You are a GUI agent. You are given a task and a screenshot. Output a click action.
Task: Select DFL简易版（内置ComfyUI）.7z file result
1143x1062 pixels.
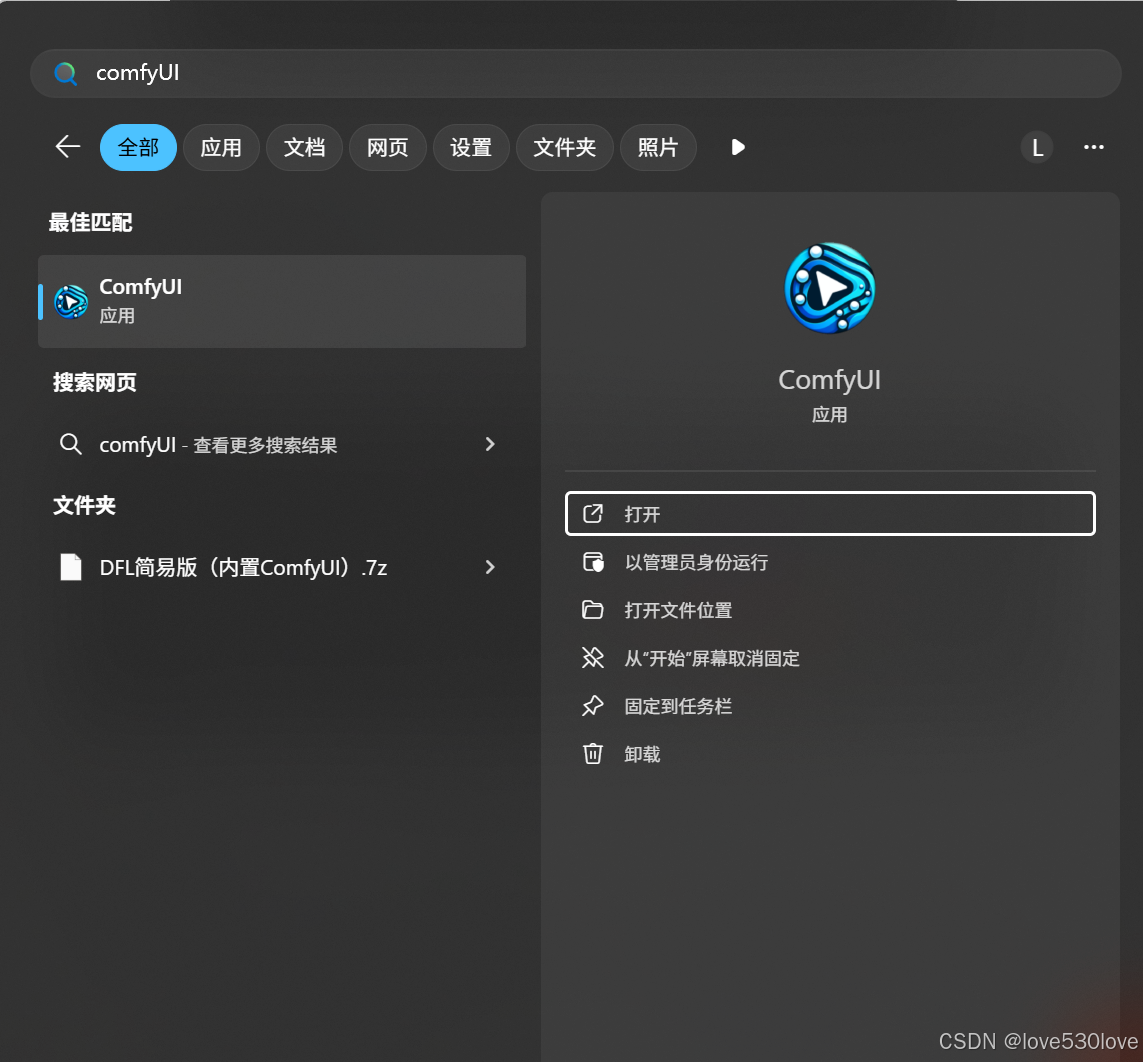click(x=282, y=567)
